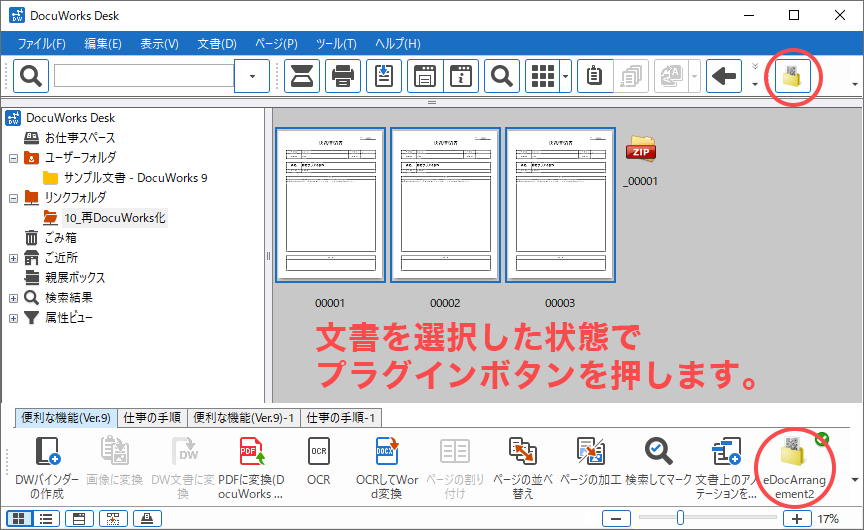
Task: Click the printer icon in toolbar
Action: tap(343, 75)
